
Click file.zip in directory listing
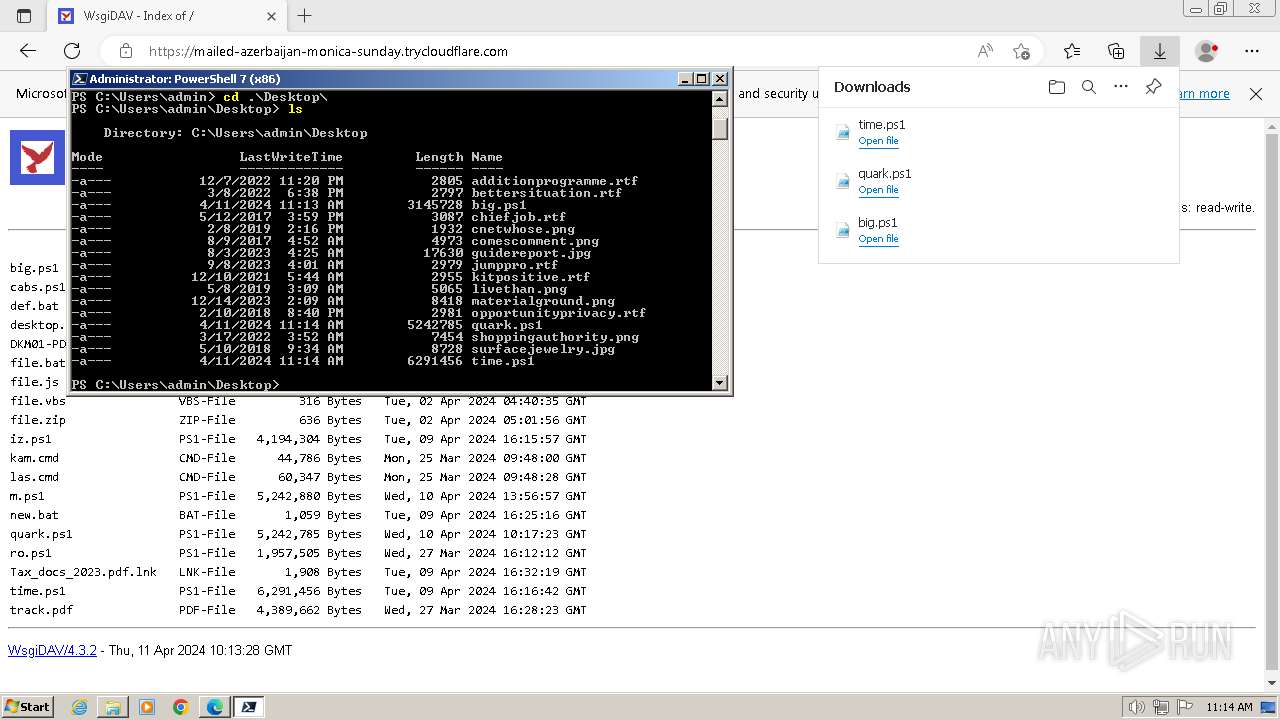click(x=38, y=420)
